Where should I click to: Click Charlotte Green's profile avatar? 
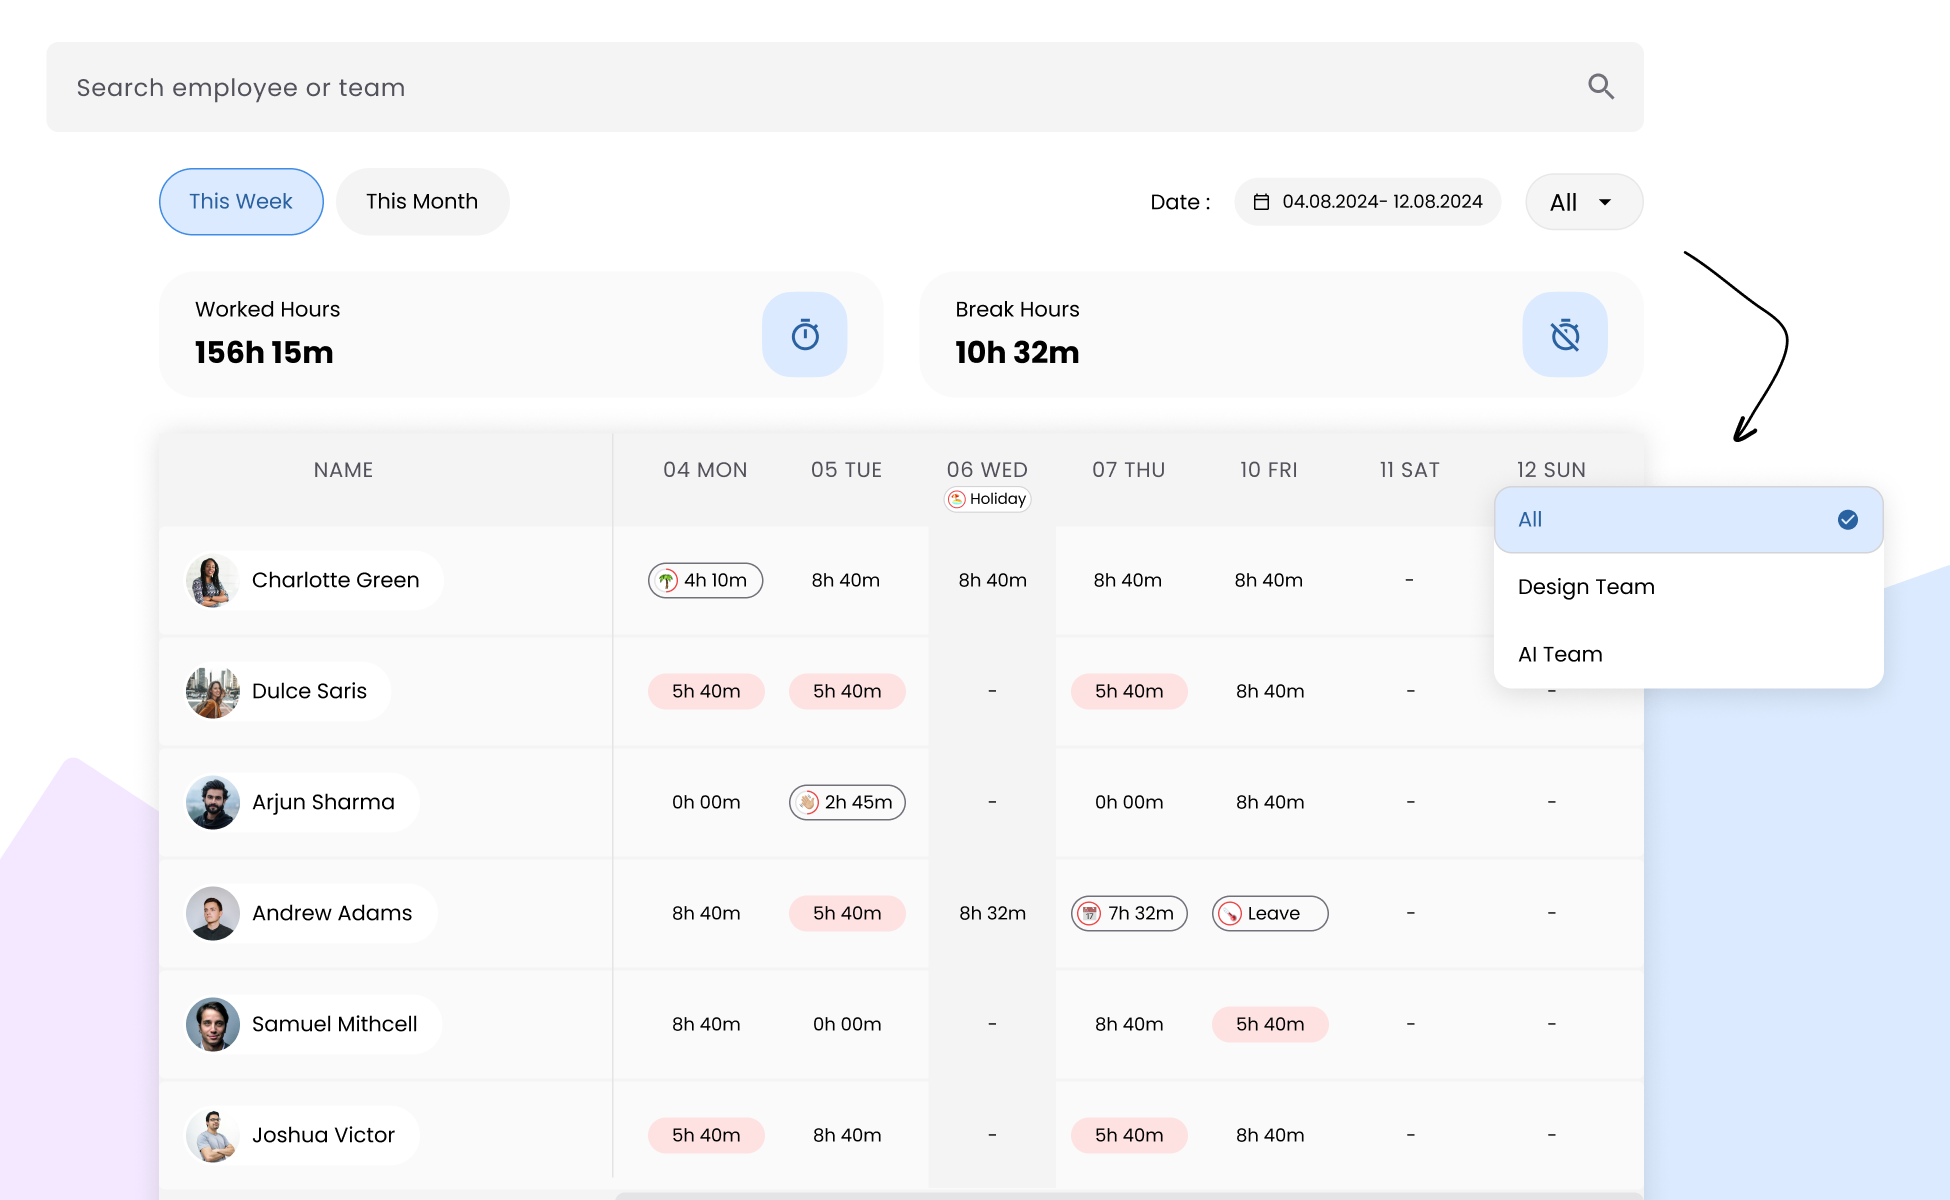[213, 580]
